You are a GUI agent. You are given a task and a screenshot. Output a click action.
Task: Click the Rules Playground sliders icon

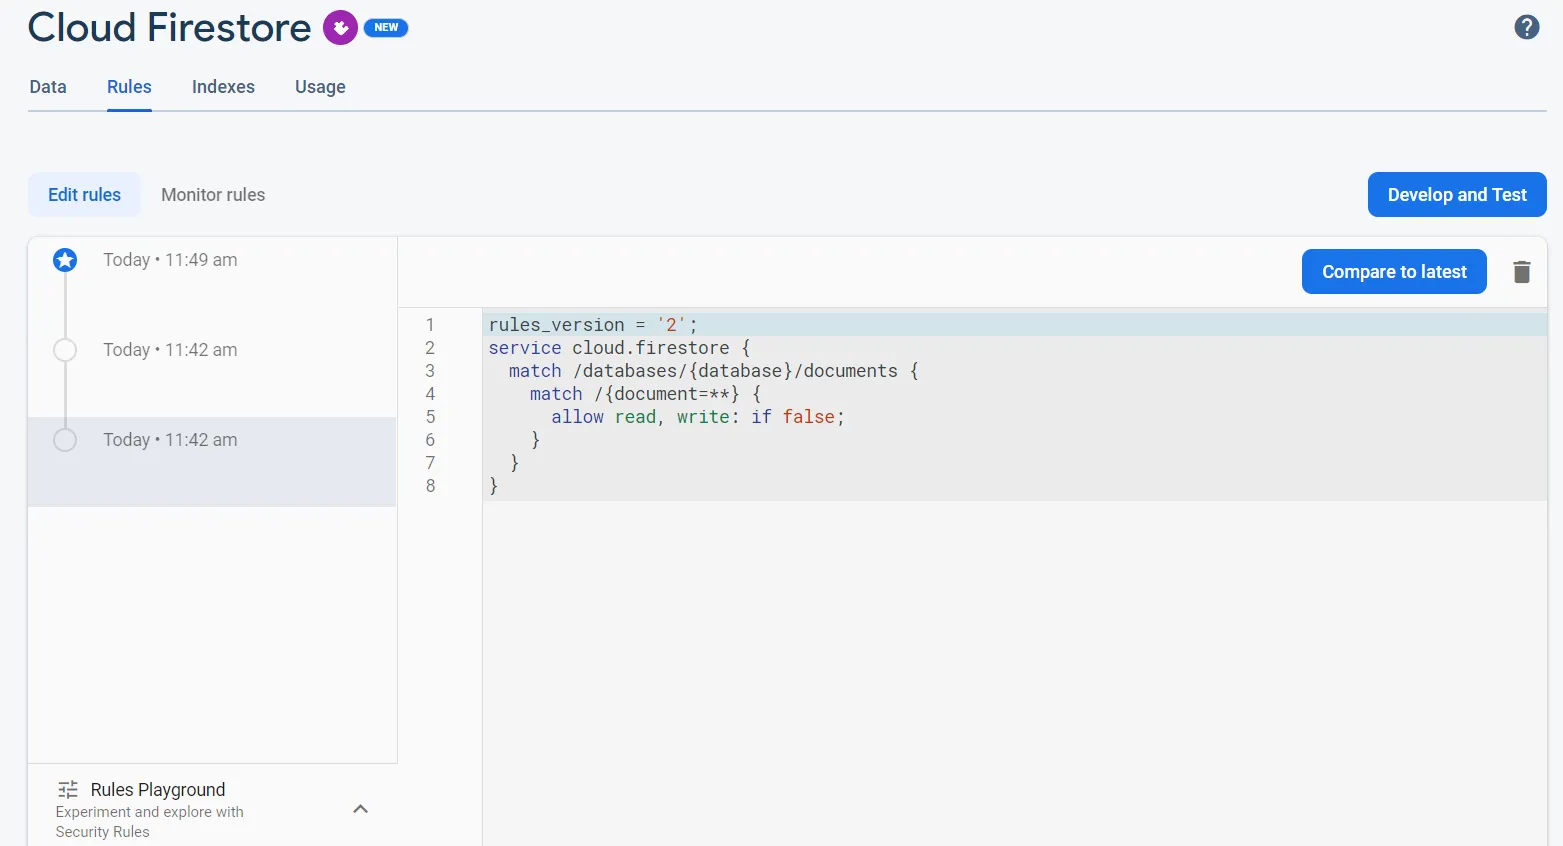click(68, 789)
